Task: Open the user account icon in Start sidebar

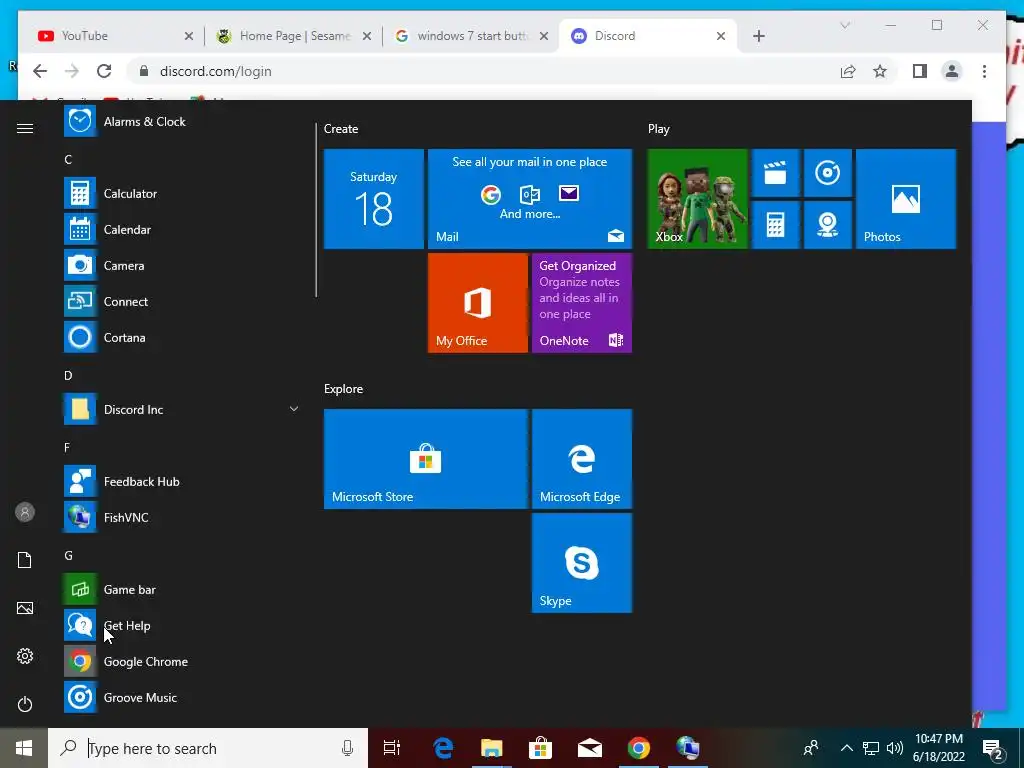Action: 25,512
